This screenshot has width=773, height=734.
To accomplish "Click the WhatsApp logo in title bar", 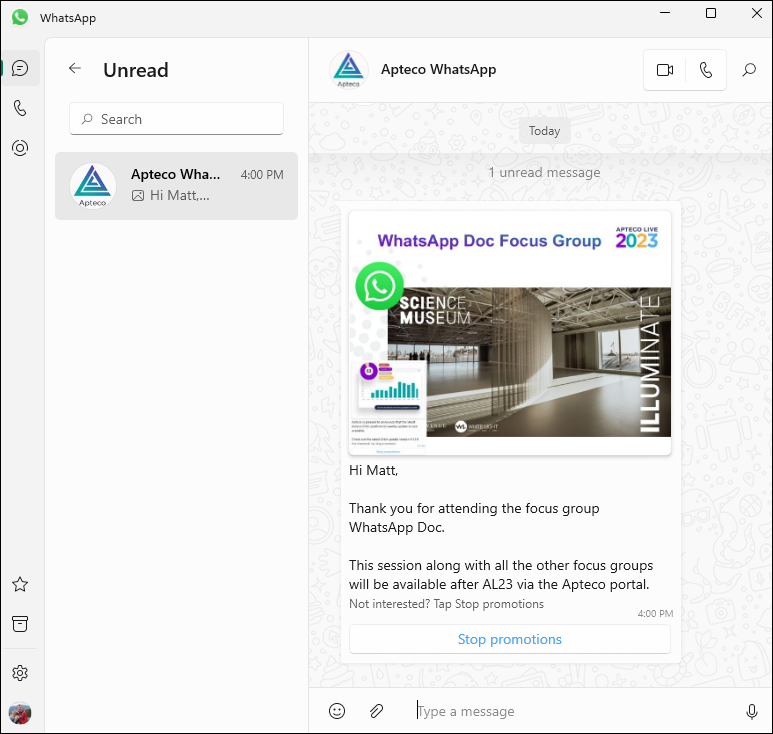I will [x=20, y=17].
